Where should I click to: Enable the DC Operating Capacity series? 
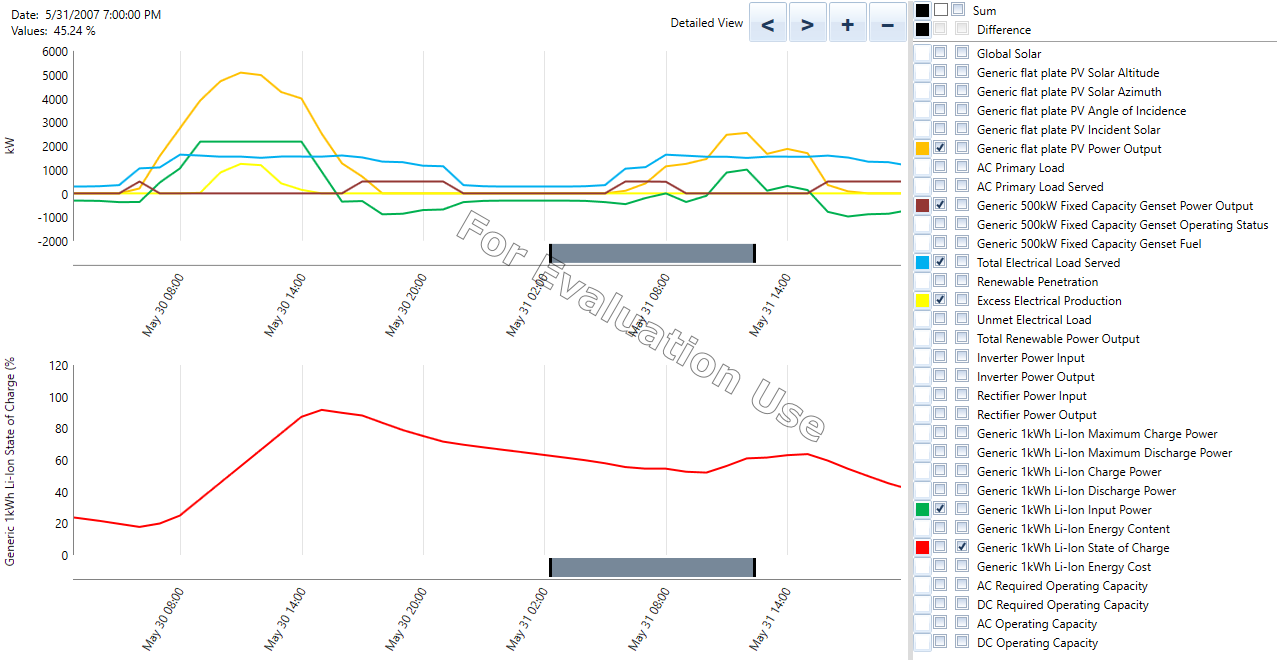(x=940, y=642)
